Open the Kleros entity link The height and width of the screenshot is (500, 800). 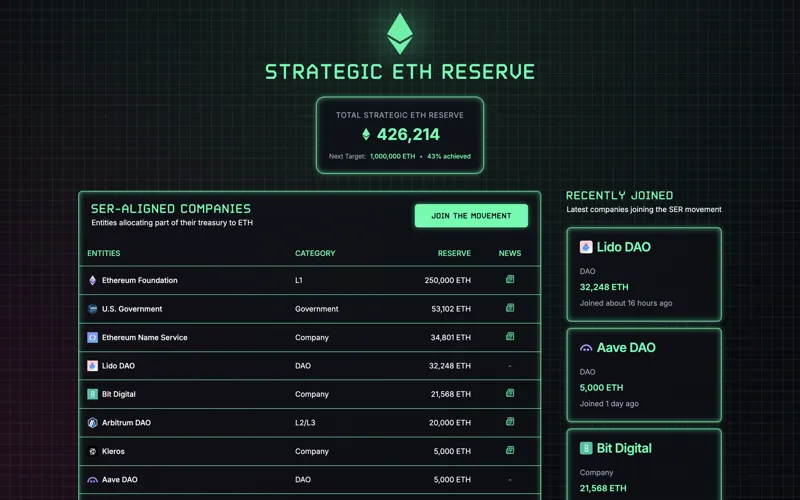(x=113, y=451)
